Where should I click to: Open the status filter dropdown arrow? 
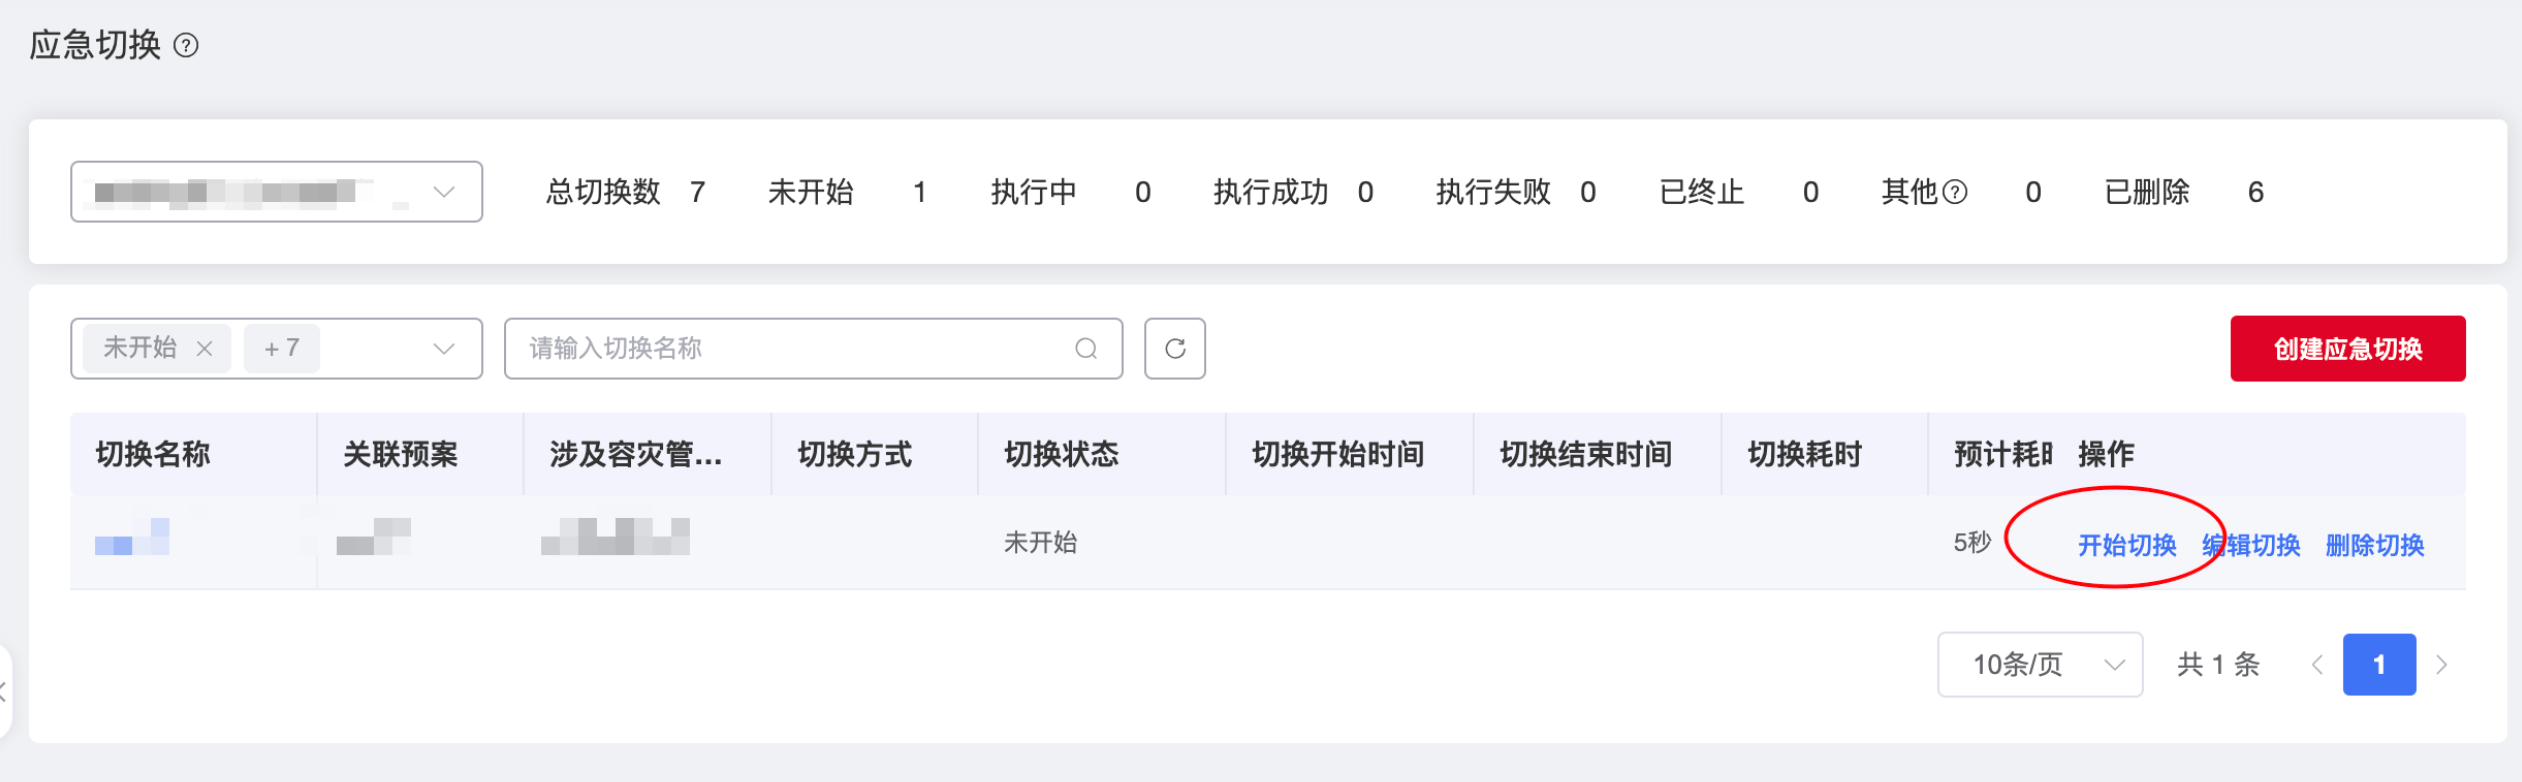coord(444,349)
